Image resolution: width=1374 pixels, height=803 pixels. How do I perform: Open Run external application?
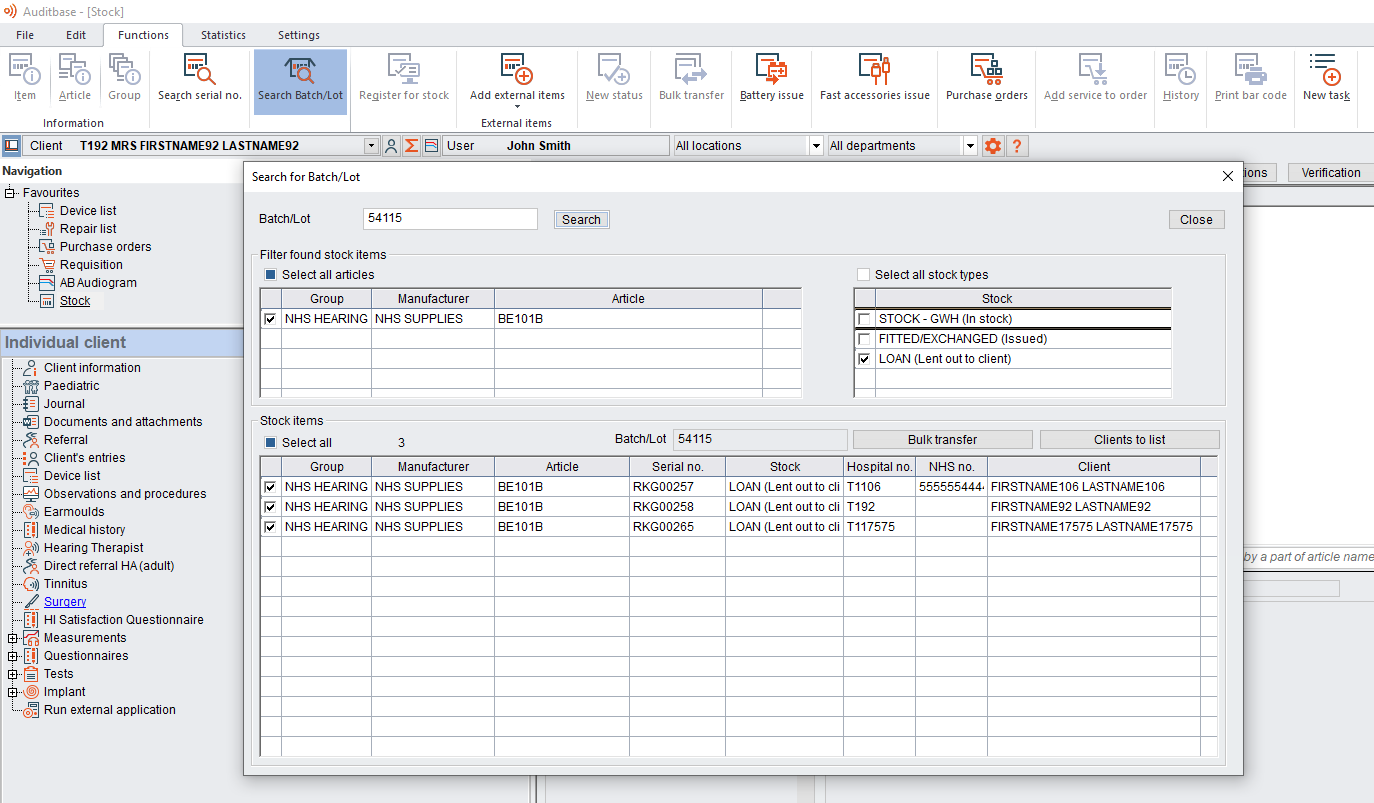click(109, 710)
